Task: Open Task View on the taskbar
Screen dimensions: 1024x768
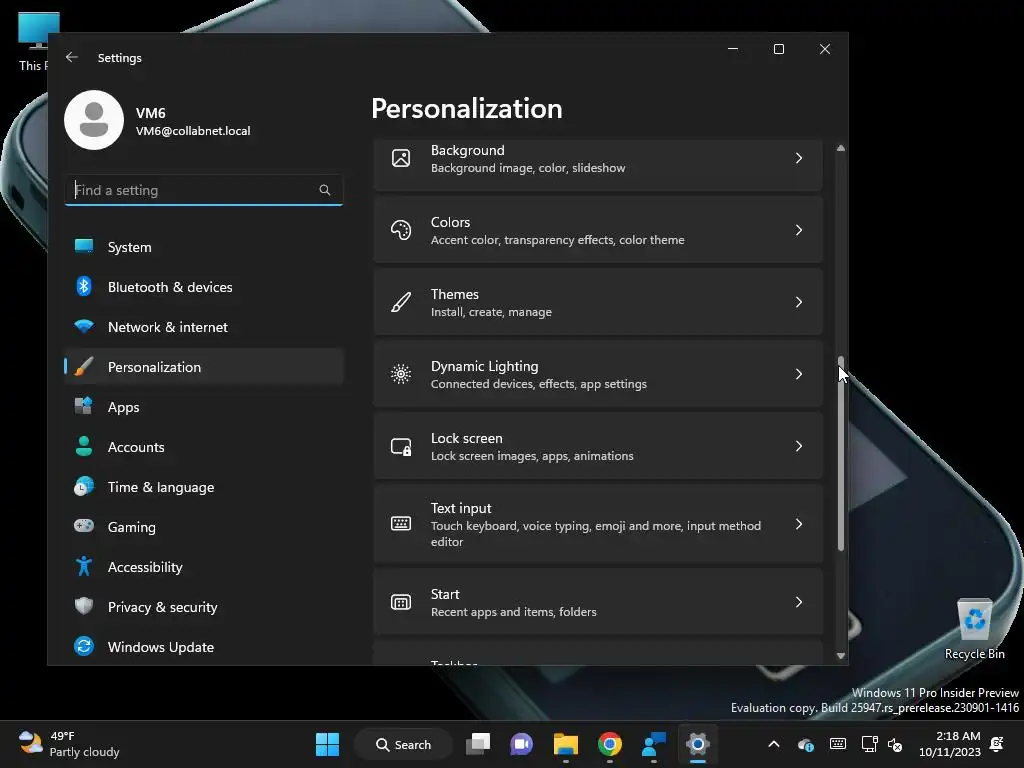Action: click(x=478, y=744)
